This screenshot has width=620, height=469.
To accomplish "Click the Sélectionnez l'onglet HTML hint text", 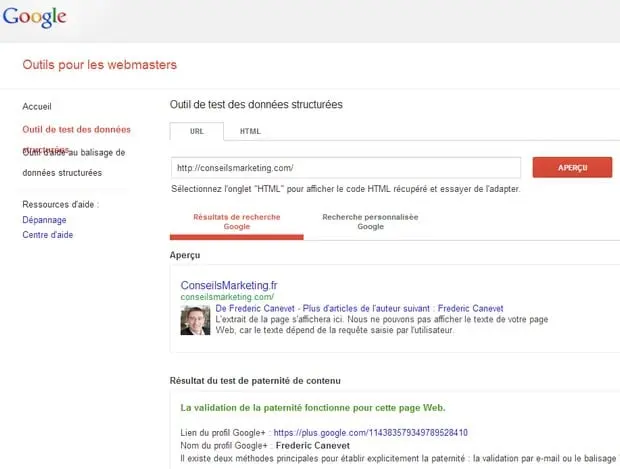I will (346, 189).
